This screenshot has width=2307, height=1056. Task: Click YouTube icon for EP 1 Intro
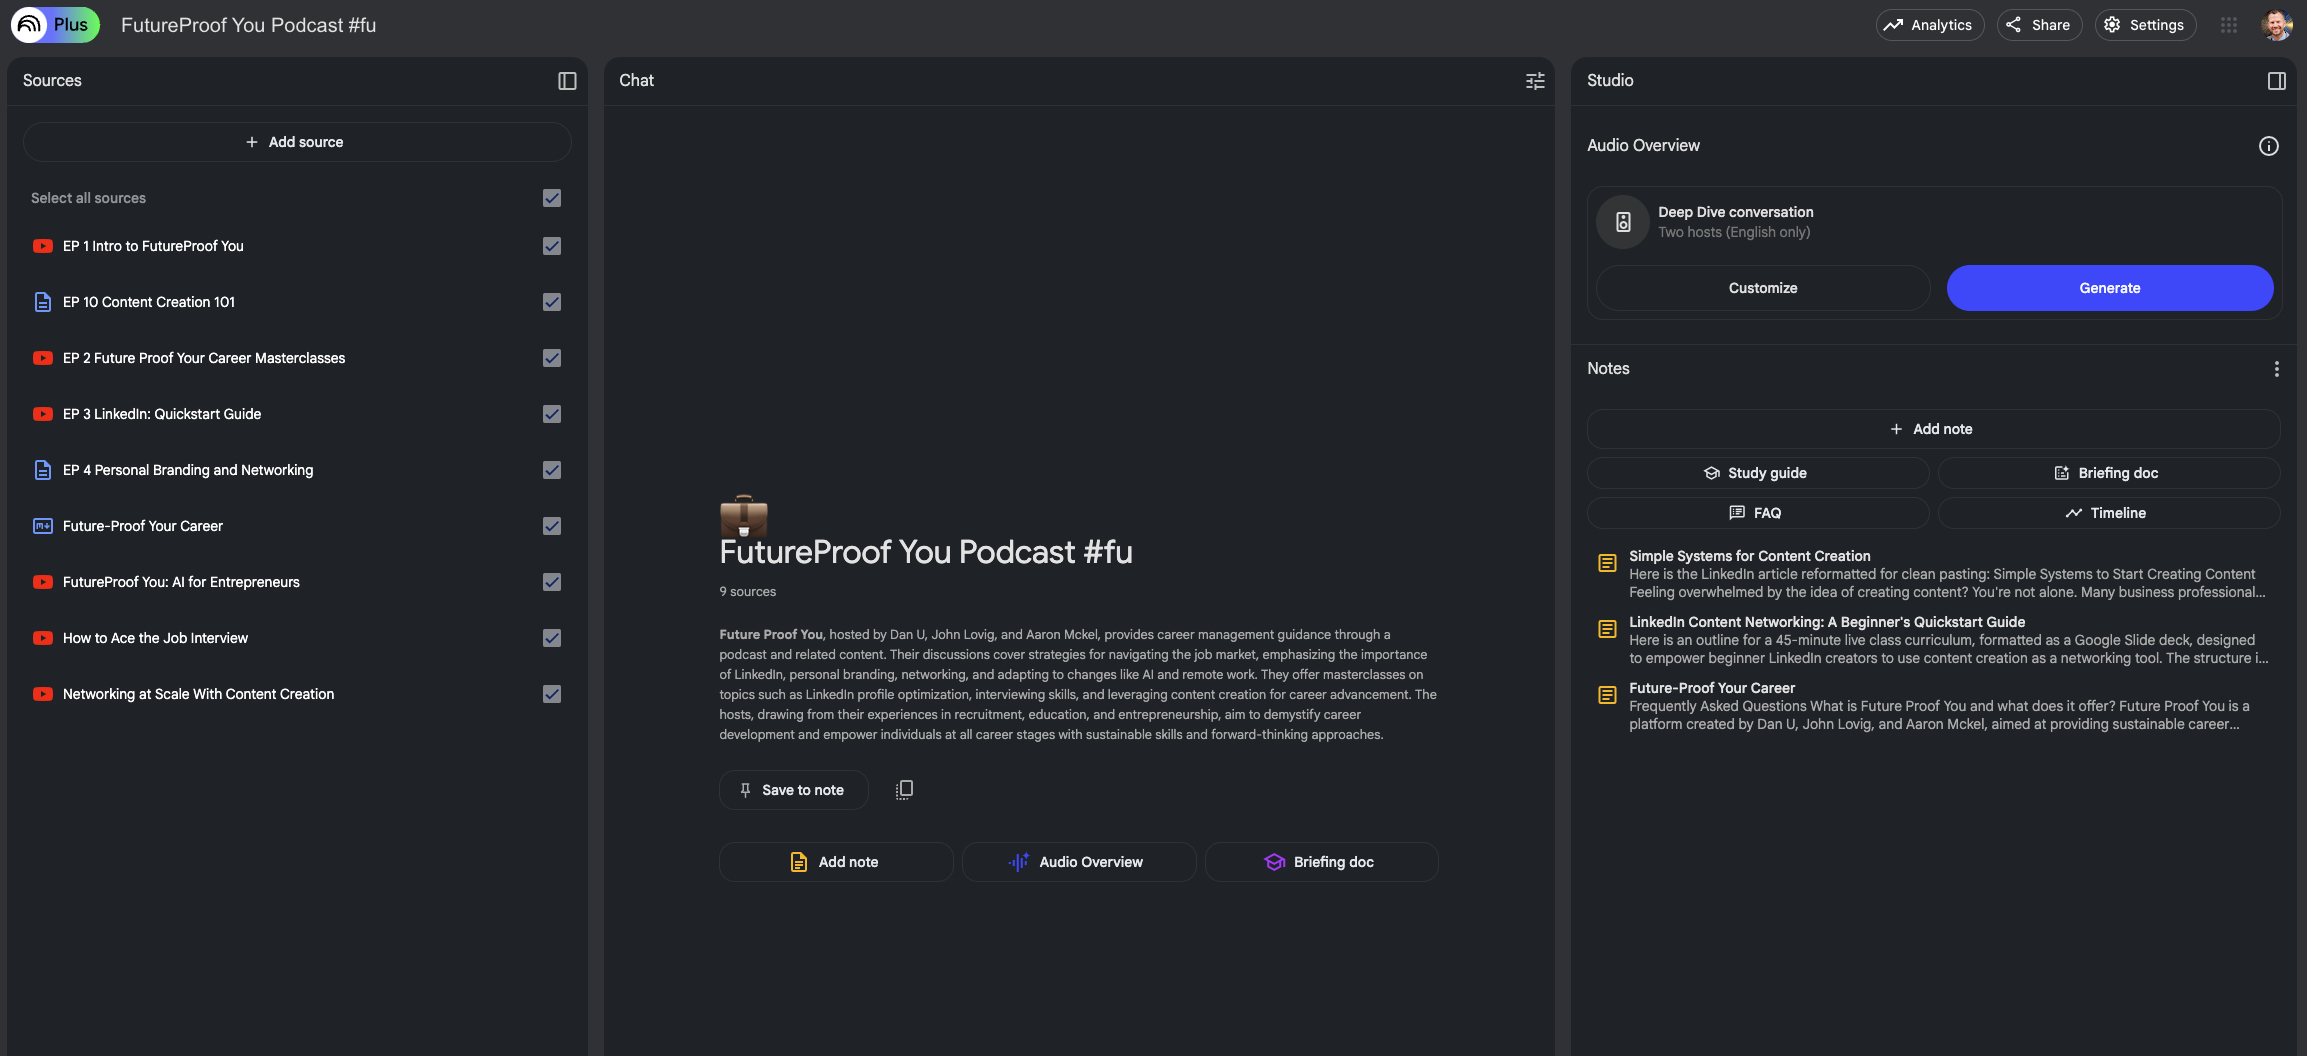point(43,246)
